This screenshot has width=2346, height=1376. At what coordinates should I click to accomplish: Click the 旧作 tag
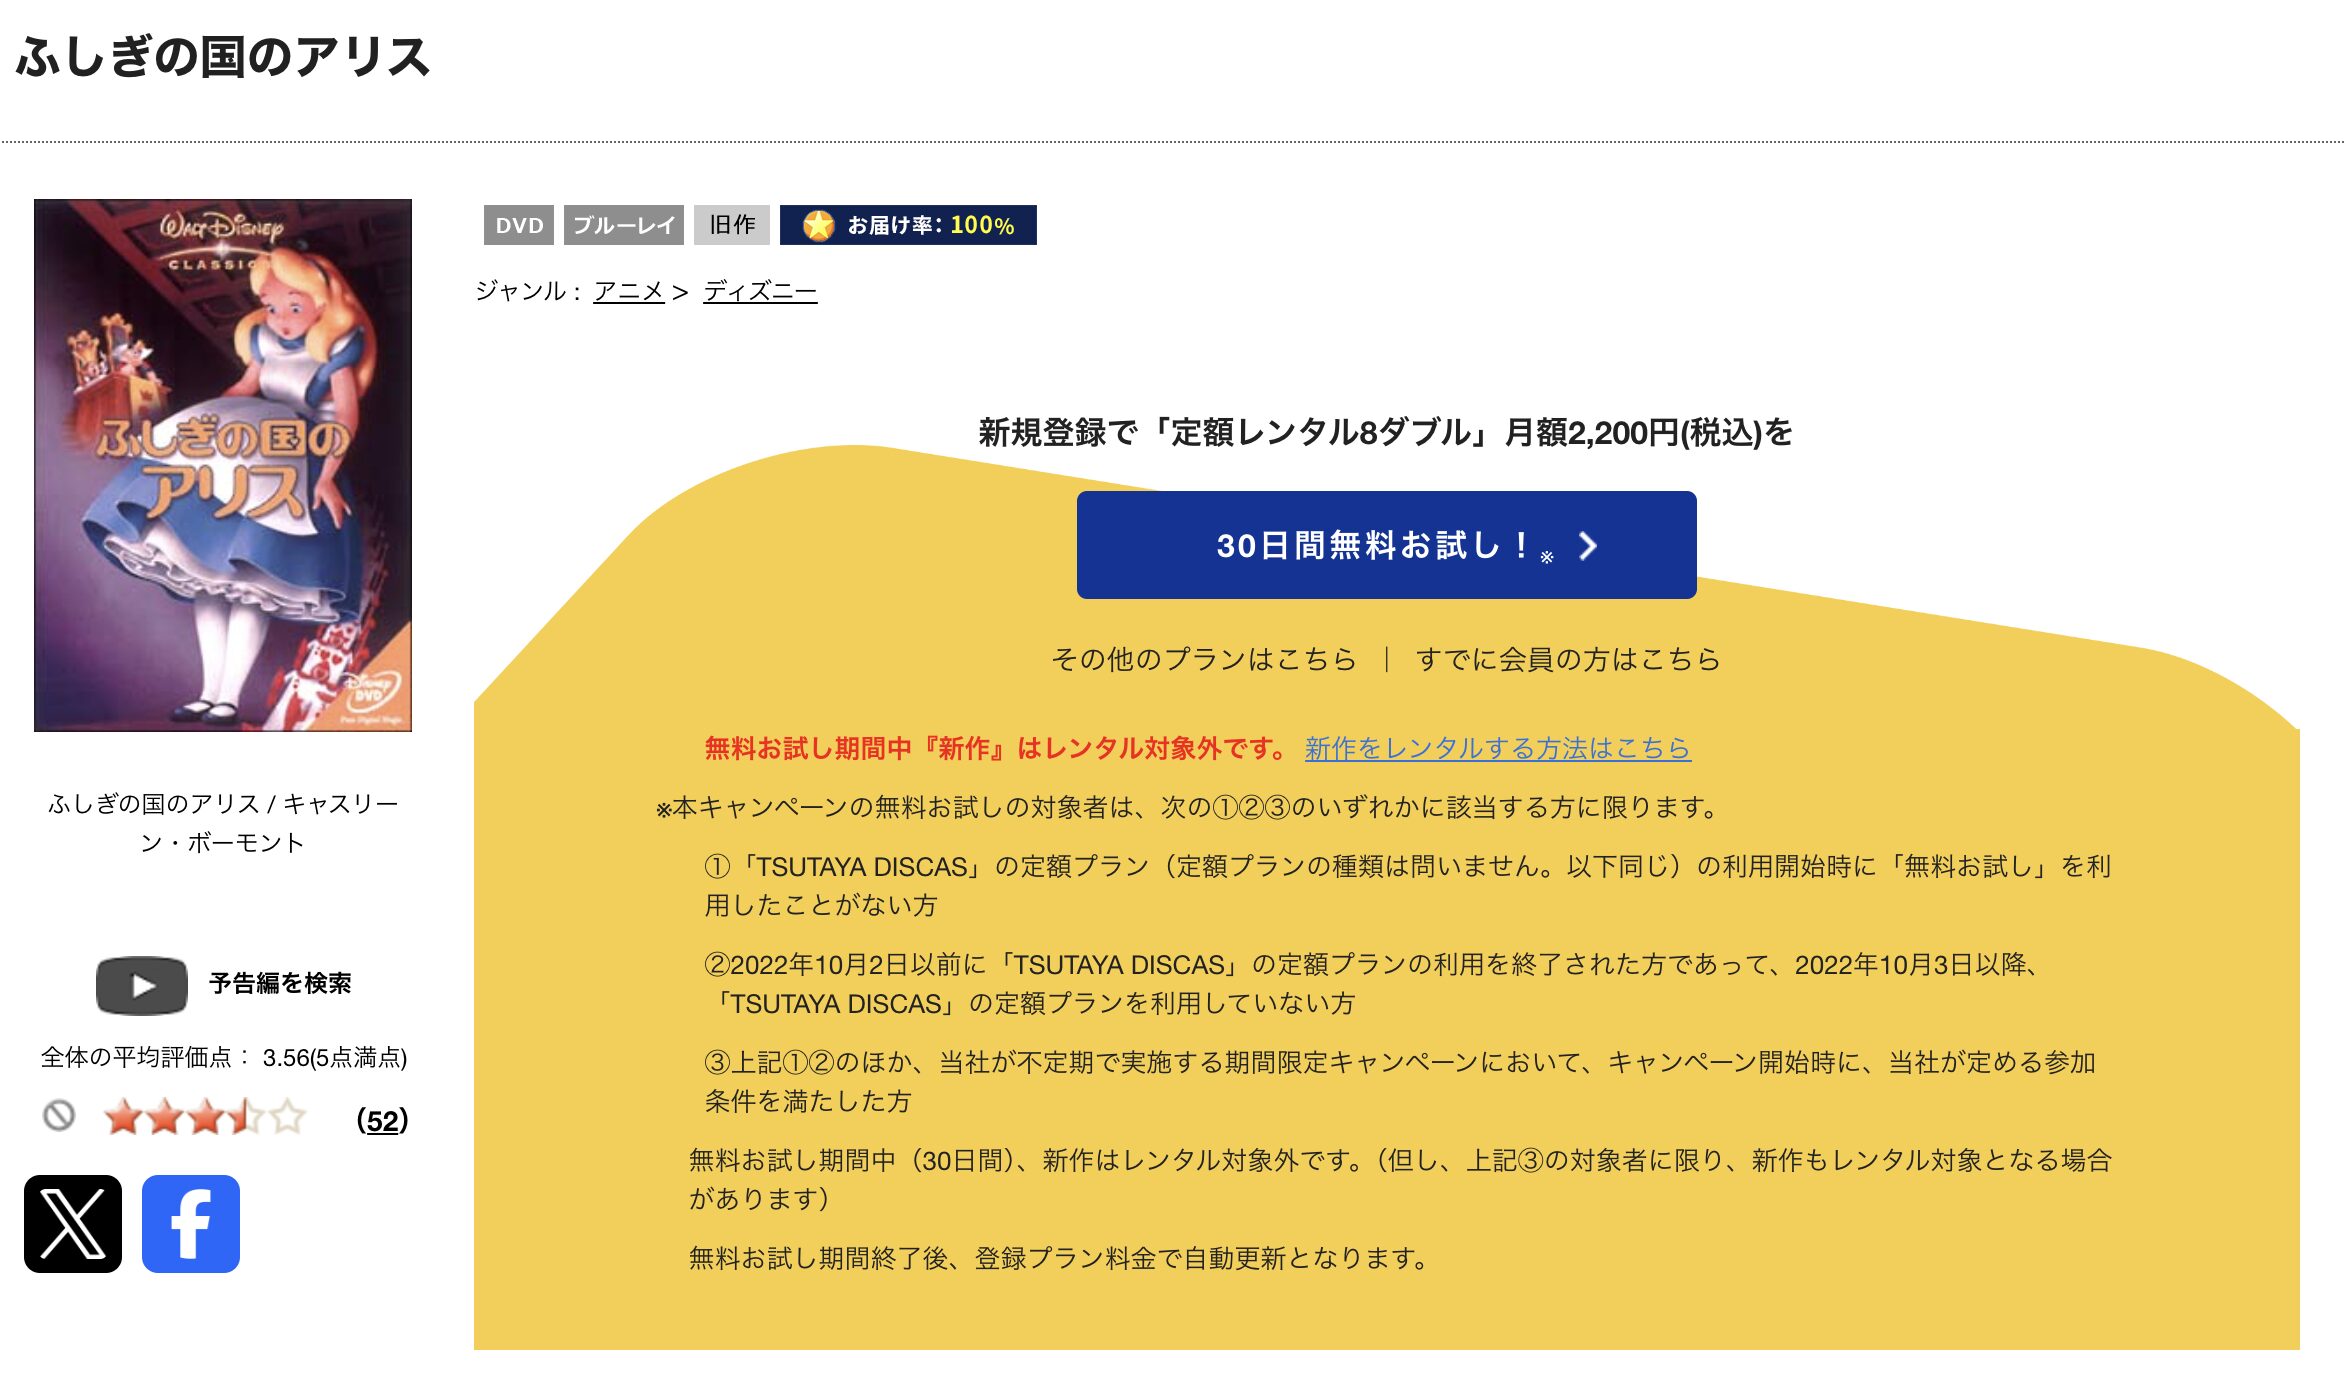[x=732, y=225]
